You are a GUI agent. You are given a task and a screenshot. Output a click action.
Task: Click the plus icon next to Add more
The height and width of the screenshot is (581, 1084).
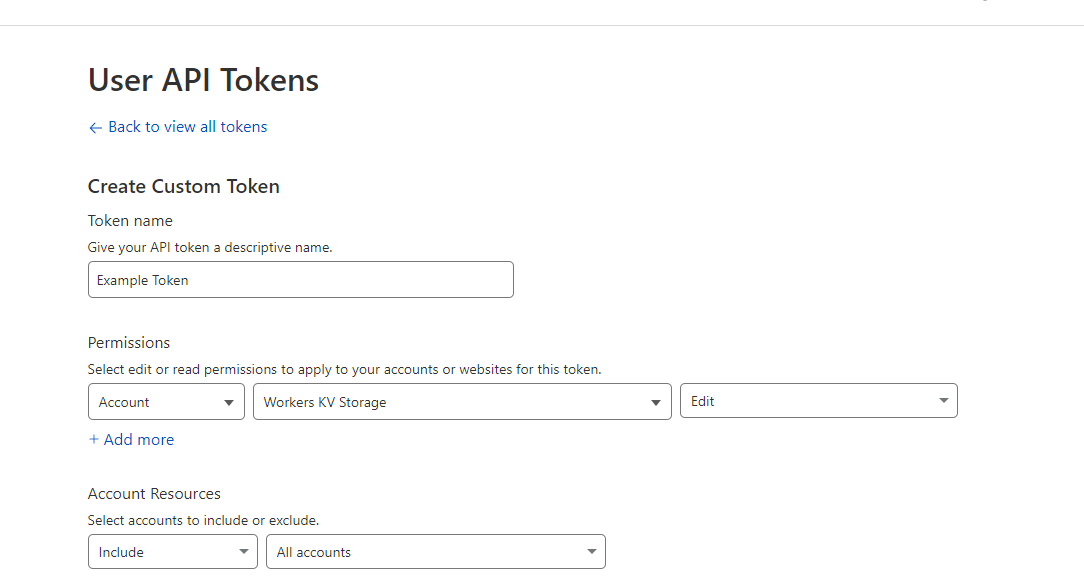(94, 439)
